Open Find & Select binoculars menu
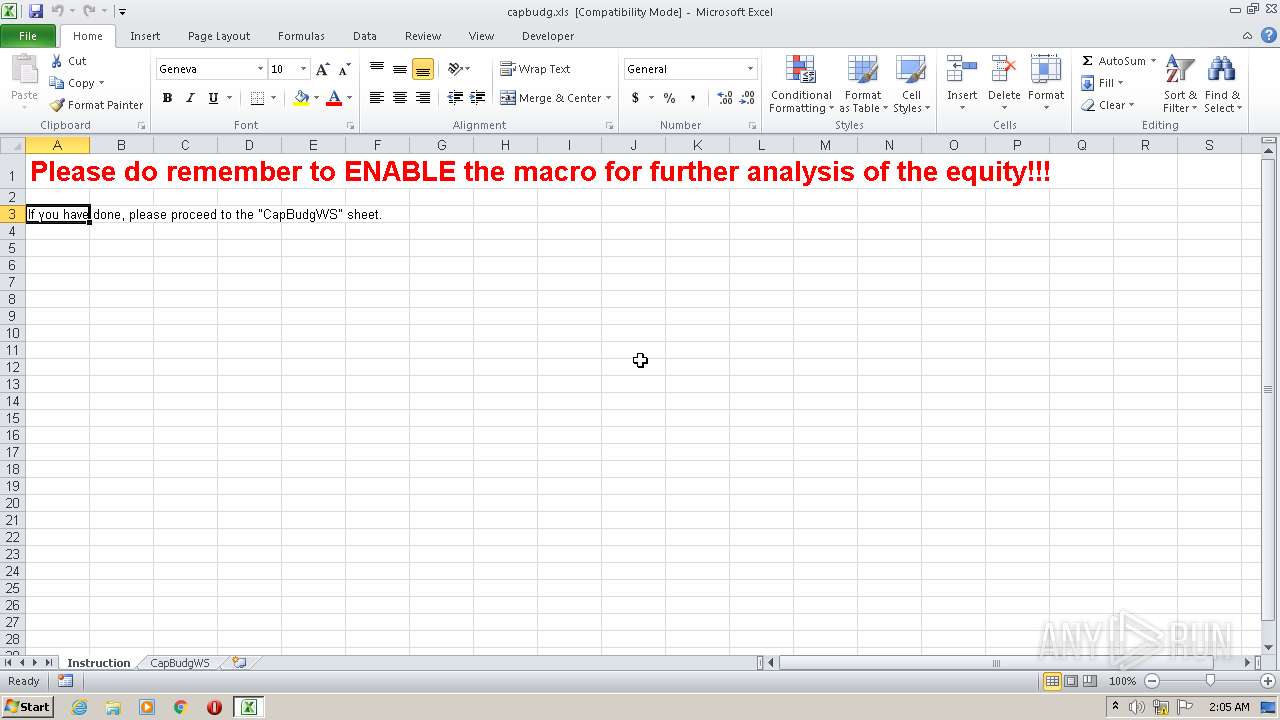 1222,85
